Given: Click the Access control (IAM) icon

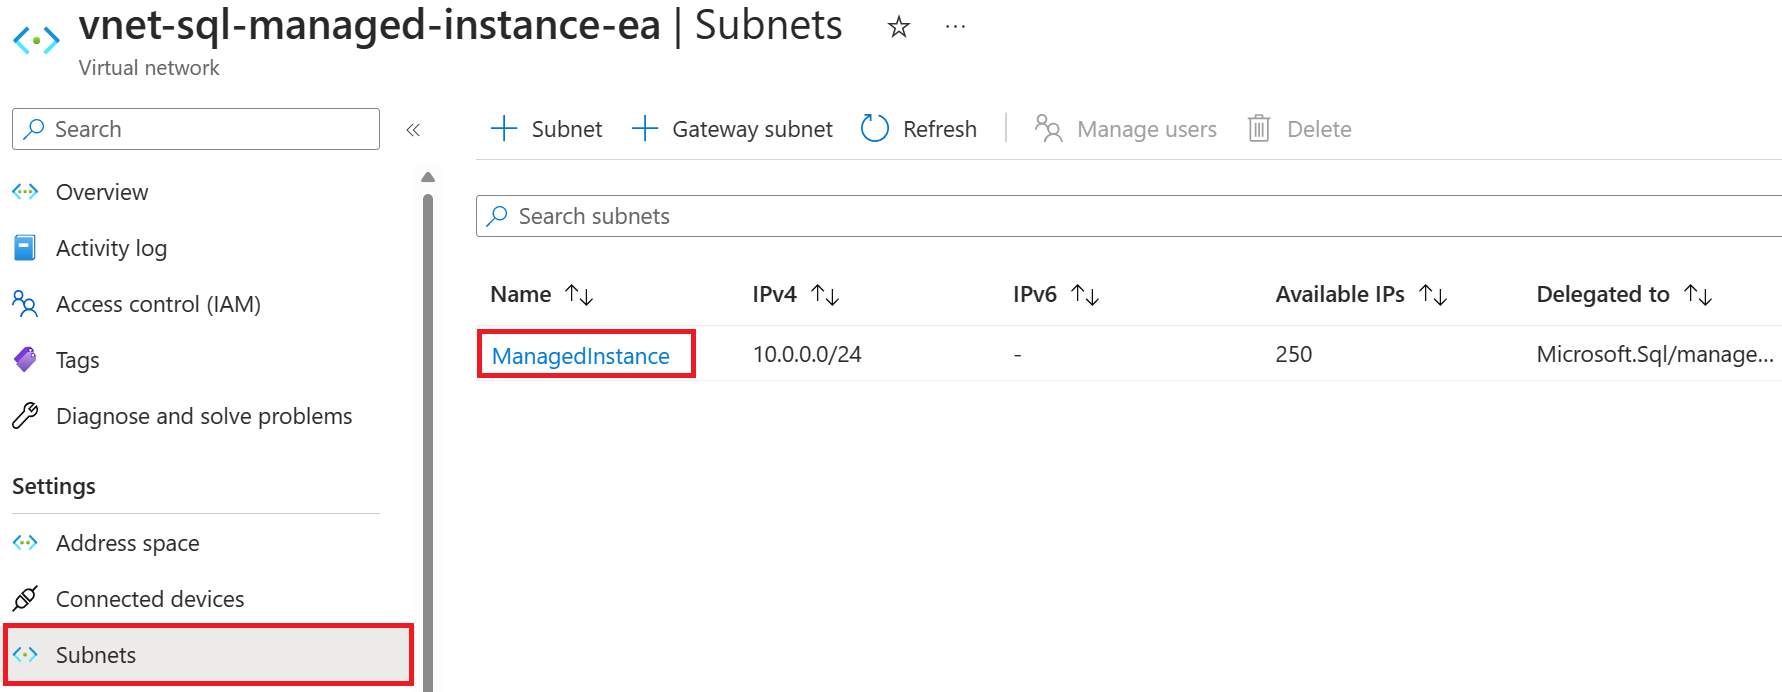Looking at the screenshot, I should [25, 304].
